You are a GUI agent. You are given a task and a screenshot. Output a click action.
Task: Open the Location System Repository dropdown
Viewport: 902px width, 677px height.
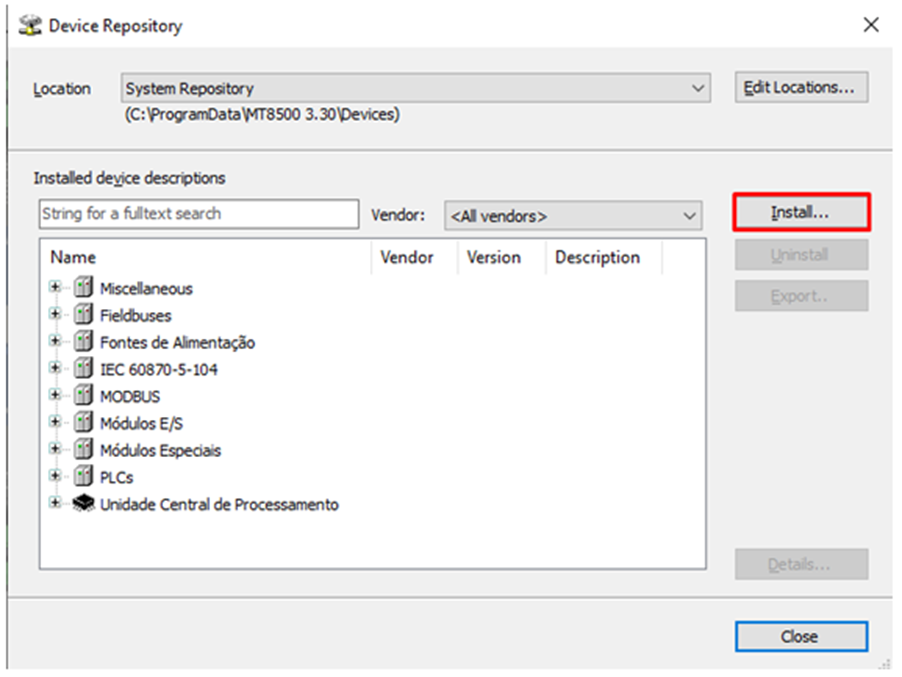tap(416, 88)
